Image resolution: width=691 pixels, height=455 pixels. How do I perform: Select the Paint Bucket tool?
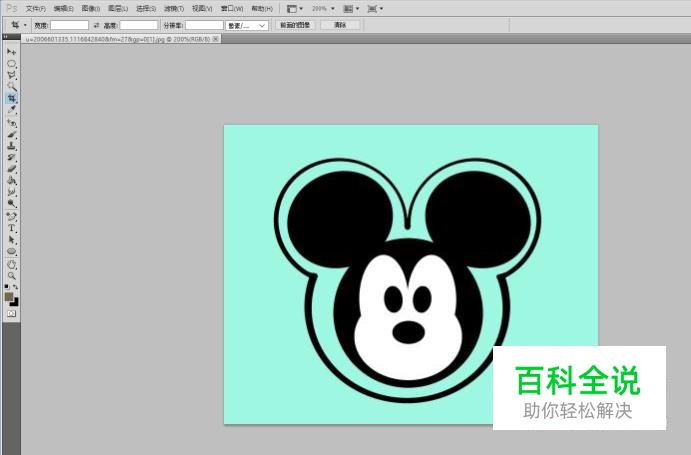click(11, 180)
